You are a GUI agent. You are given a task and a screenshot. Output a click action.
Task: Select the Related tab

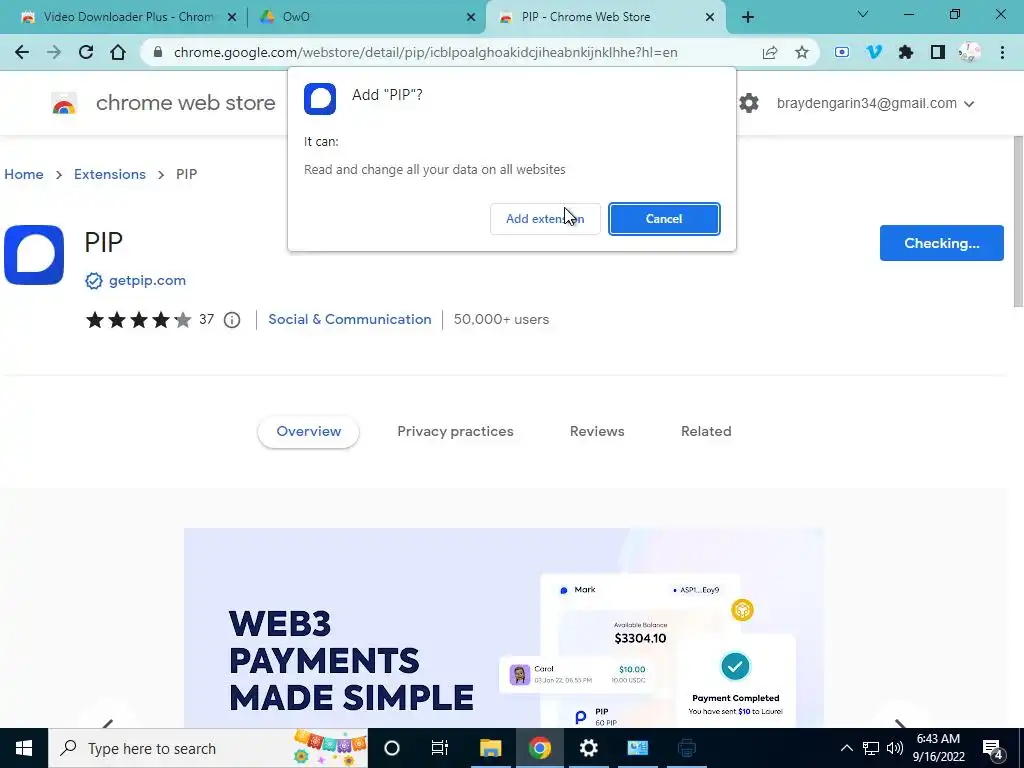point(706,432)
